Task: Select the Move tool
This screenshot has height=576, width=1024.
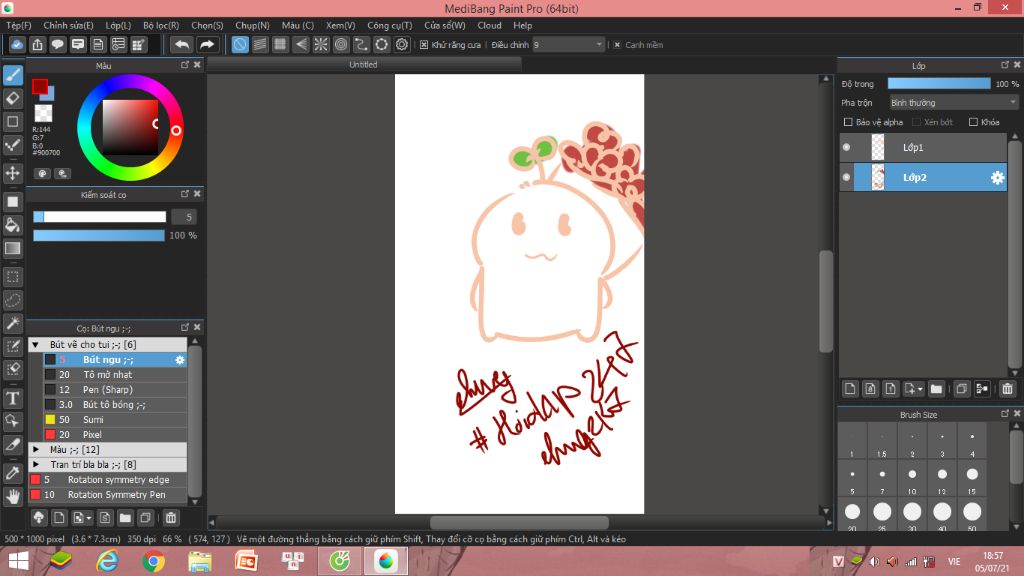Action: click(x=12, y=173)
